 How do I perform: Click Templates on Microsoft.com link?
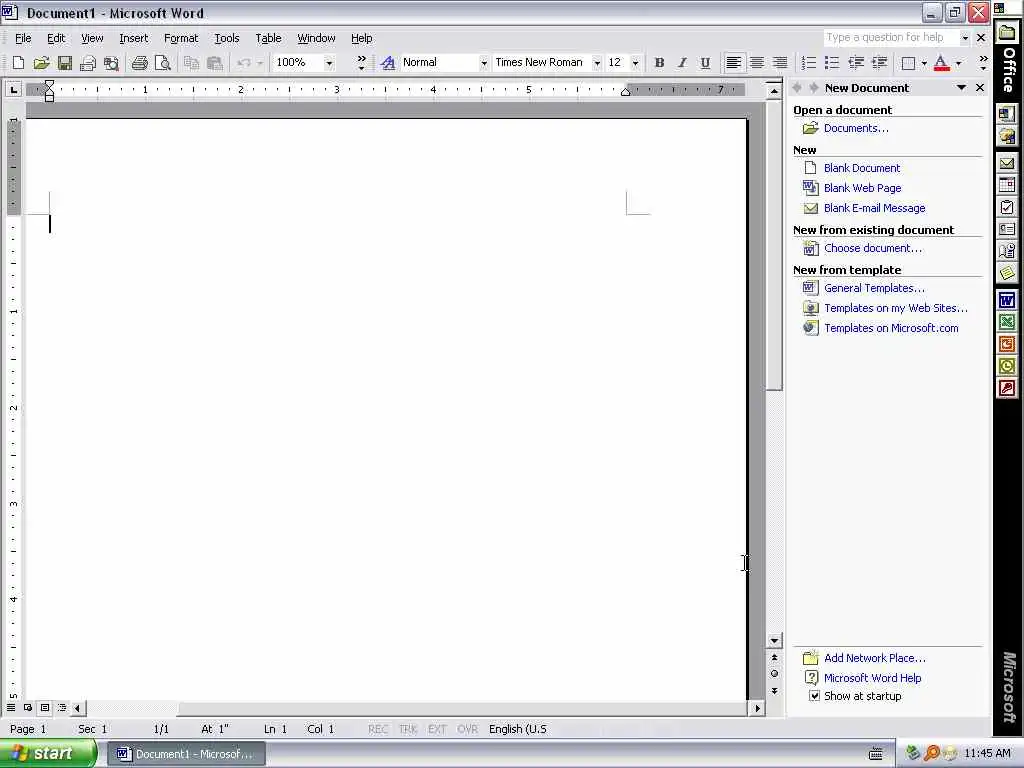coord(891,328)
